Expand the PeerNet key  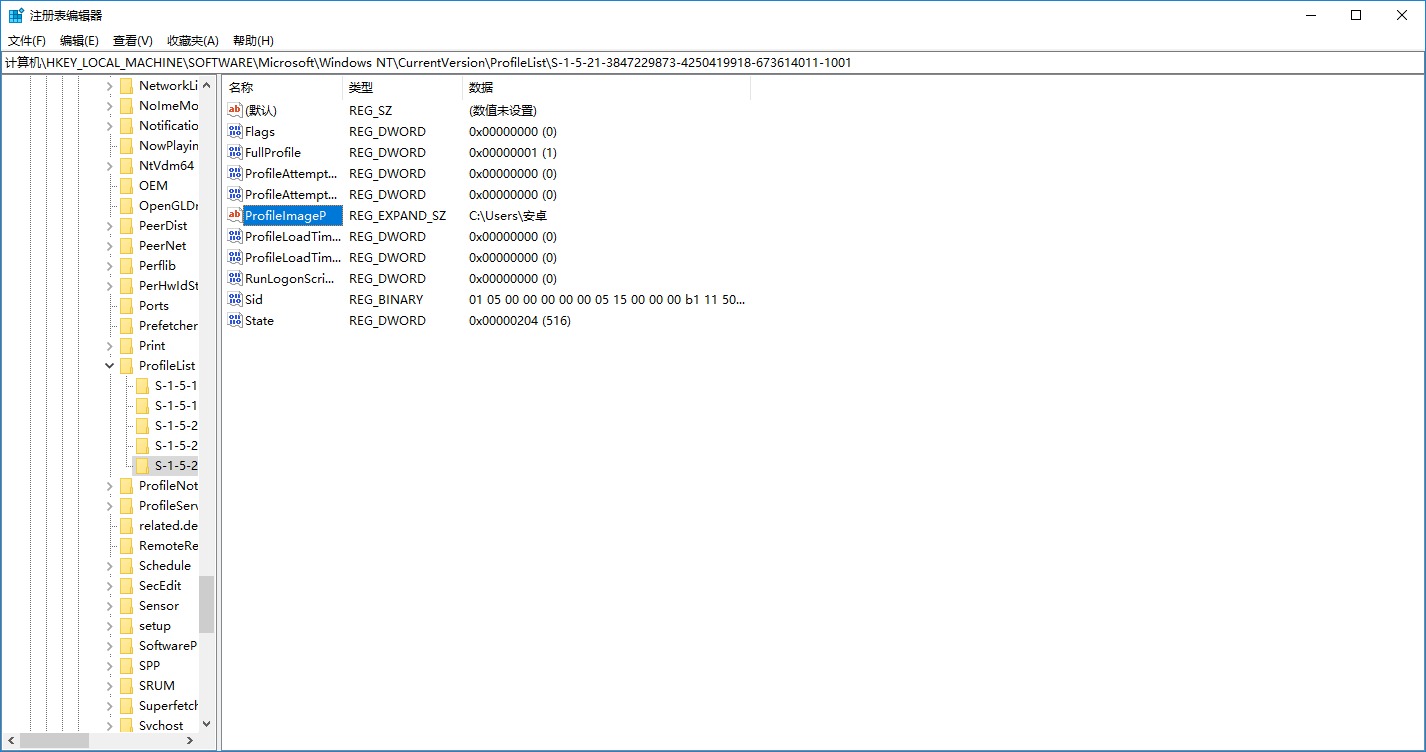pos(110,246)
